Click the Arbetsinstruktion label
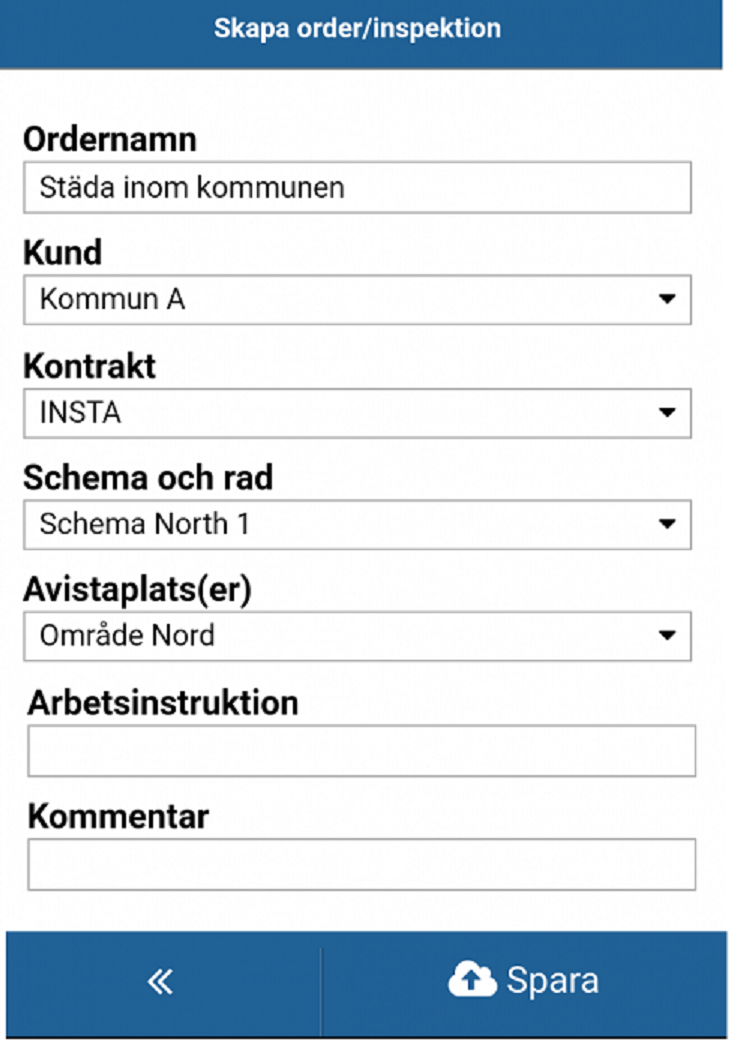Image resolution: width=729 pixels, height=1042 pixels. pyautogui.click(x=163, y=703)
